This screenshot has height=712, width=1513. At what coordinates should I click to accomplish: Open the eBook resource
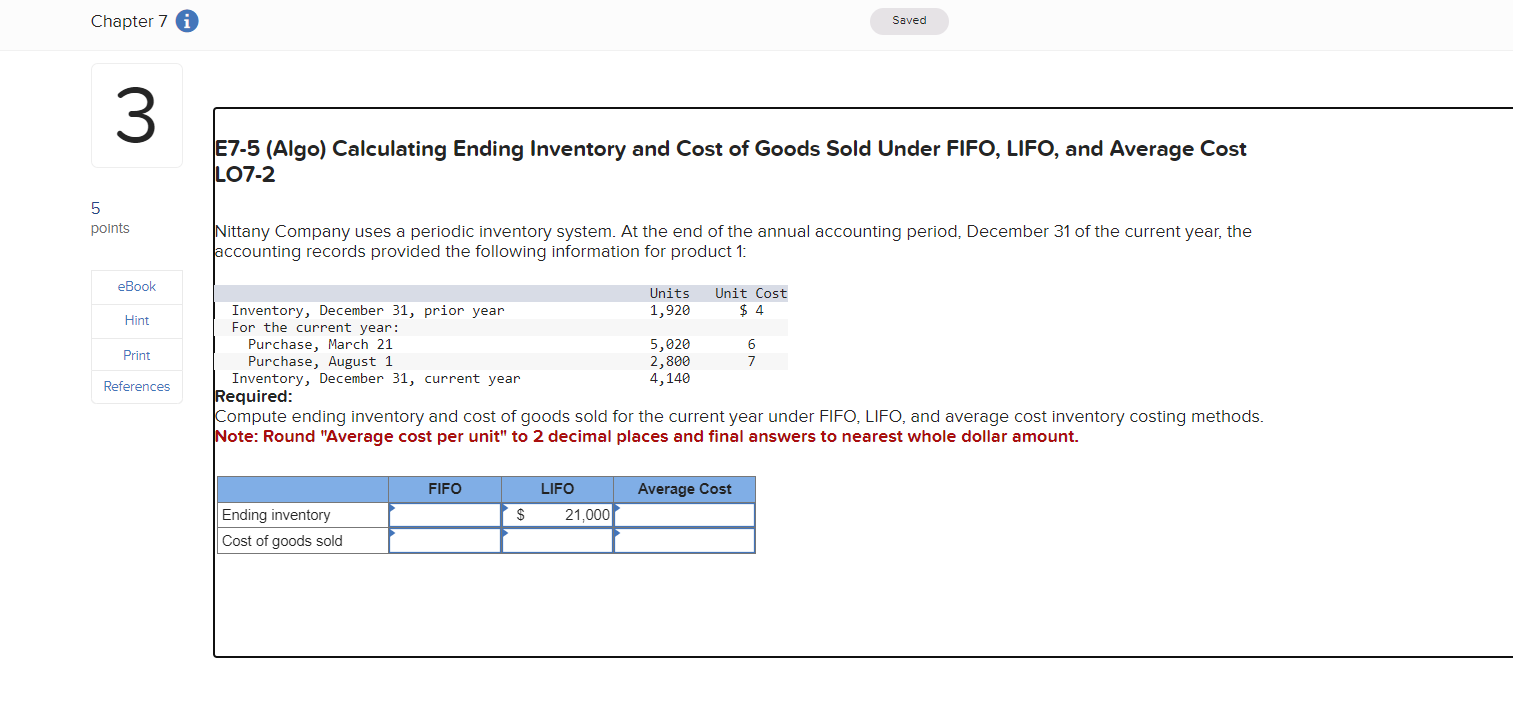pyautogui.click(x=136, y=286)
